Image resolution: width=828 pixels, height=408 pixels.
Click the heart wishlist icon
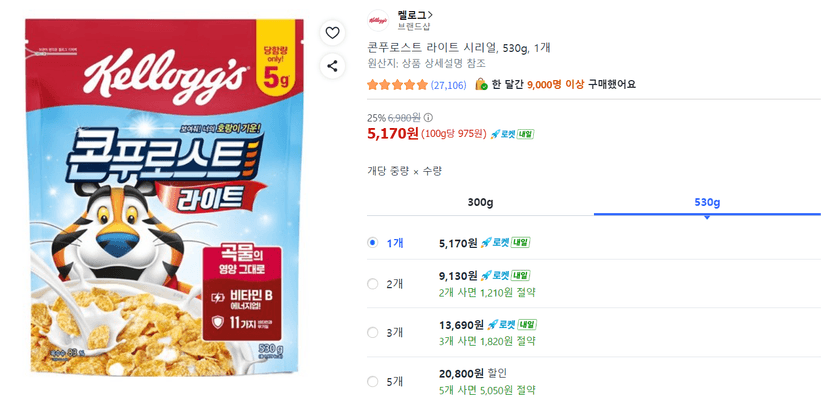tap(332, 33)
